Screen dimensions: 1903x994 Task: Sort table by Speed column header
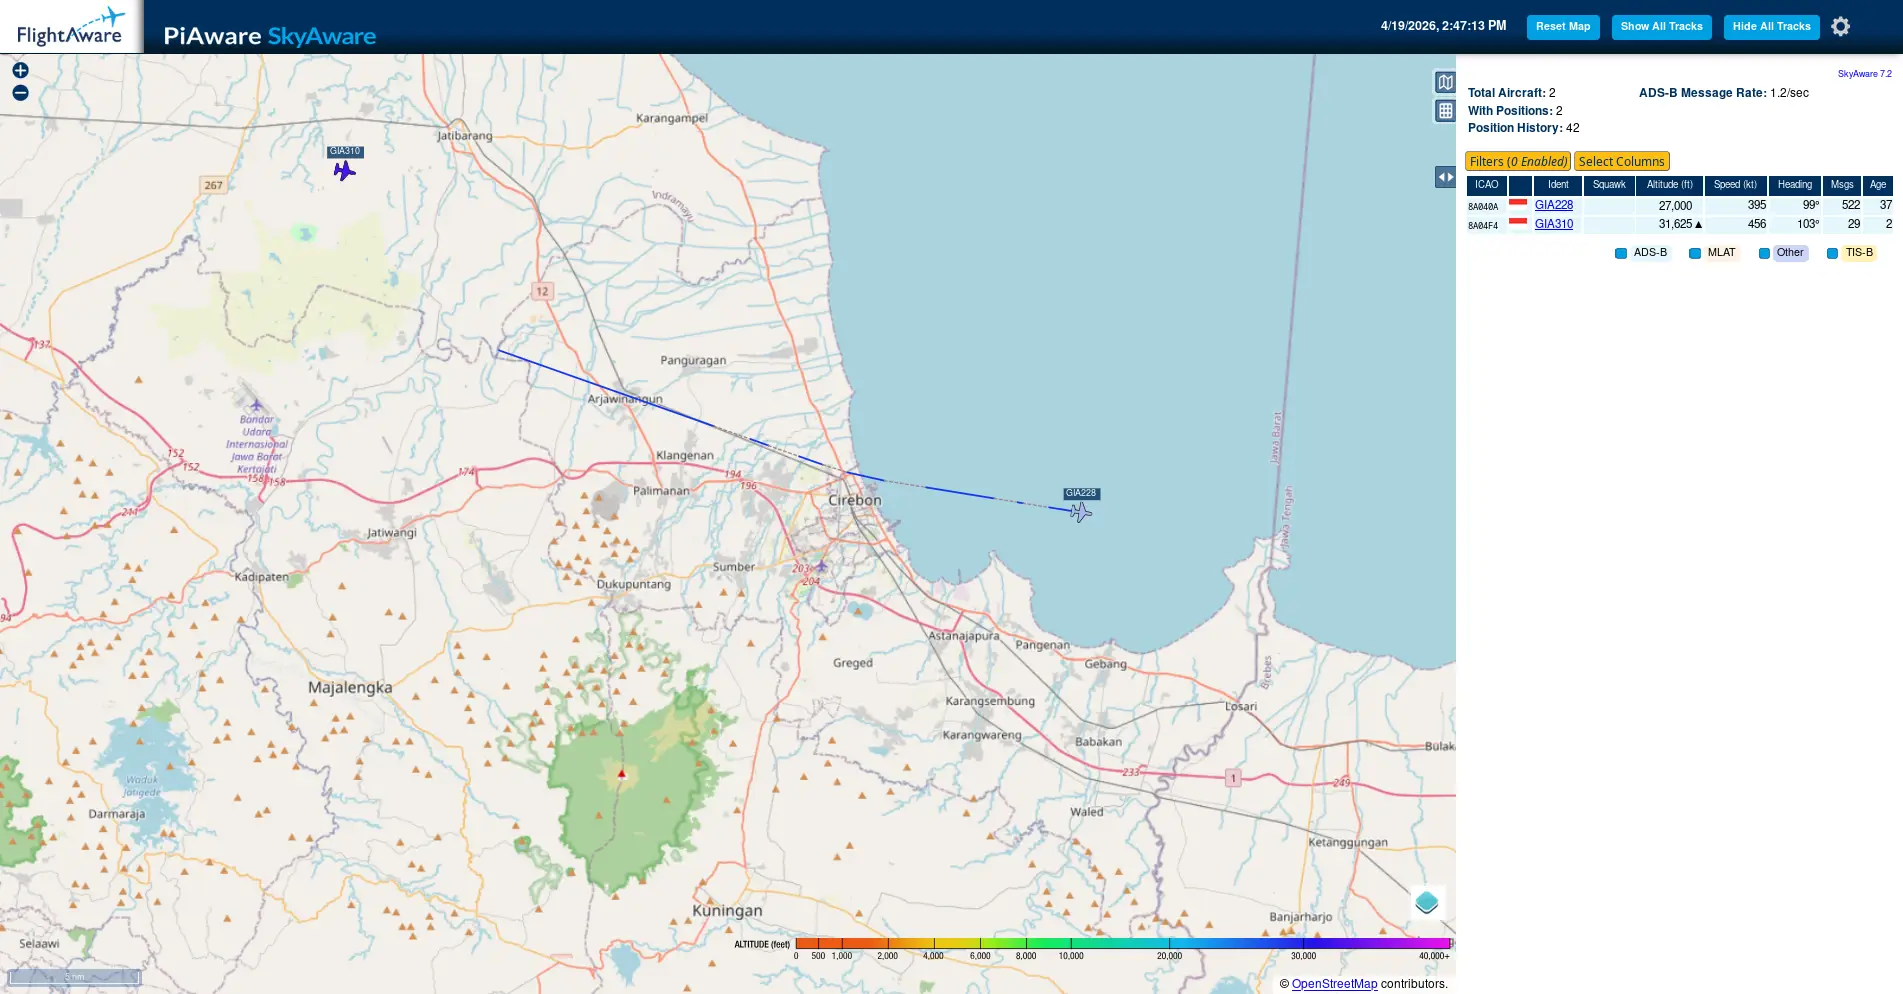point(1735,185)
